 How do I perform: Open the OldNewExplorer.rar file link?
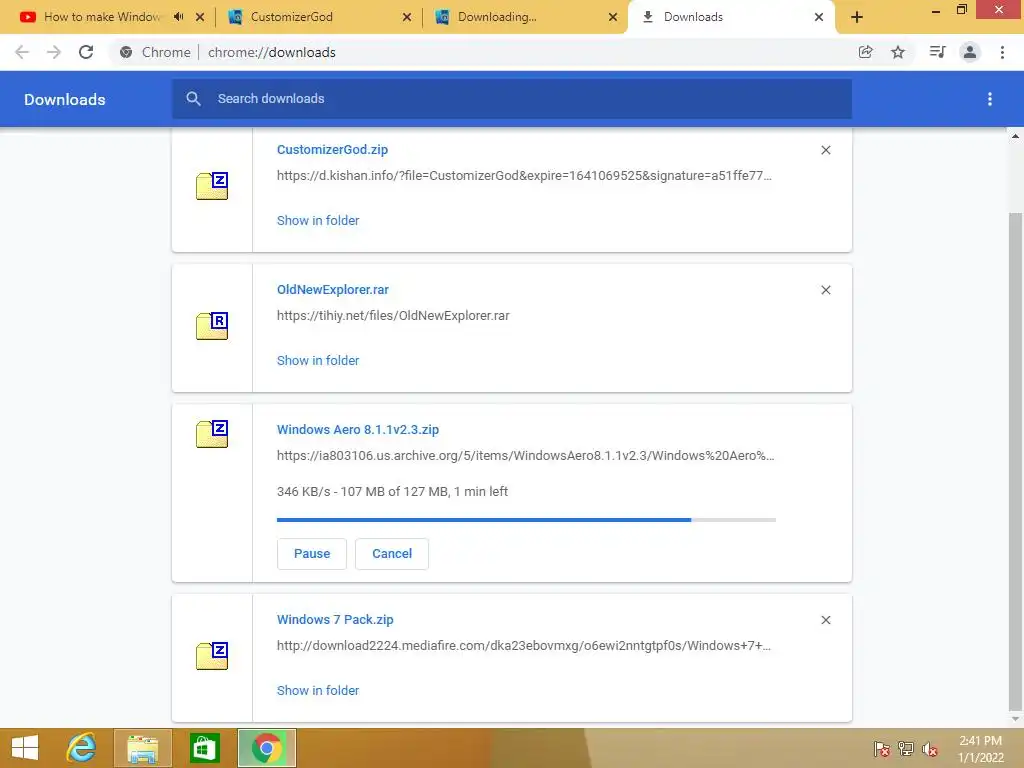[333, 289]
